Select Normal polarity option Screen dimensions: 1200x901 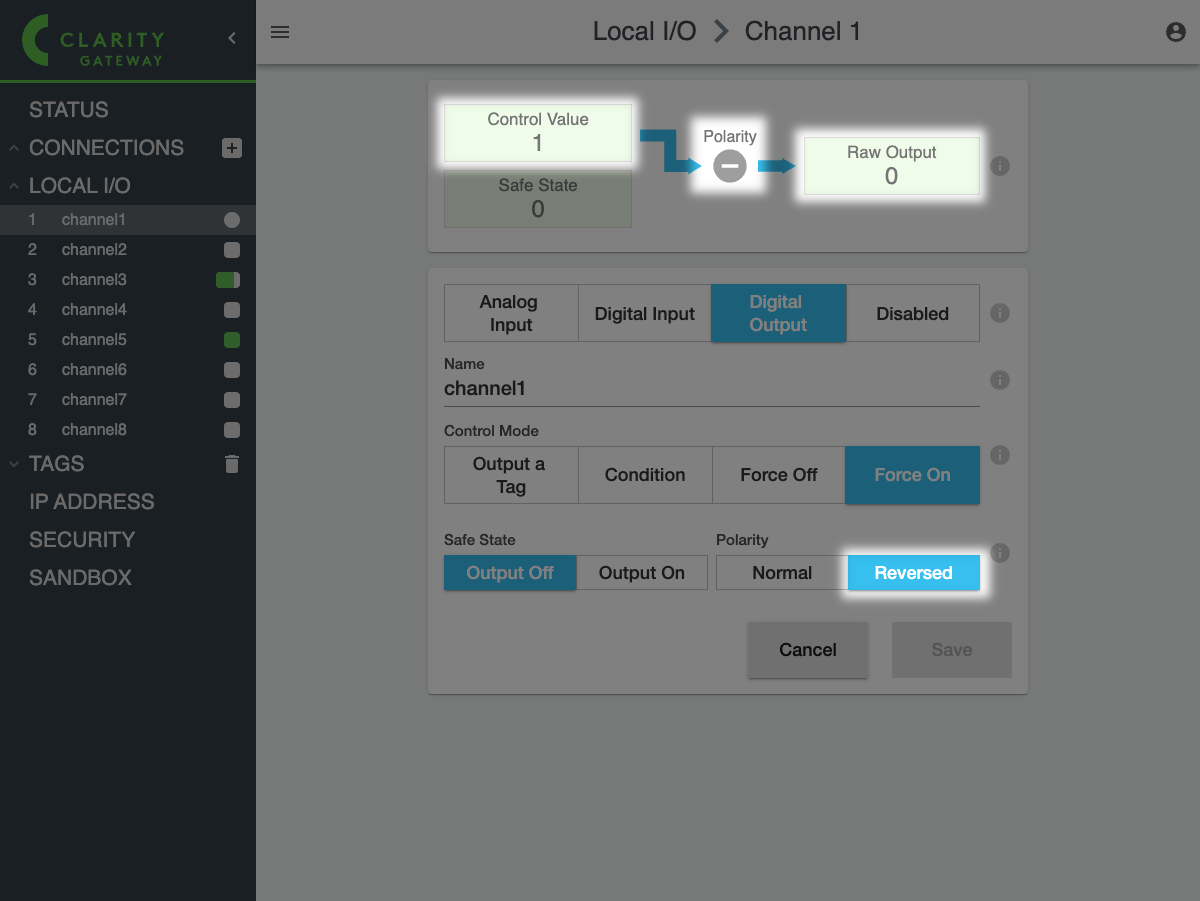pos(781,573)
